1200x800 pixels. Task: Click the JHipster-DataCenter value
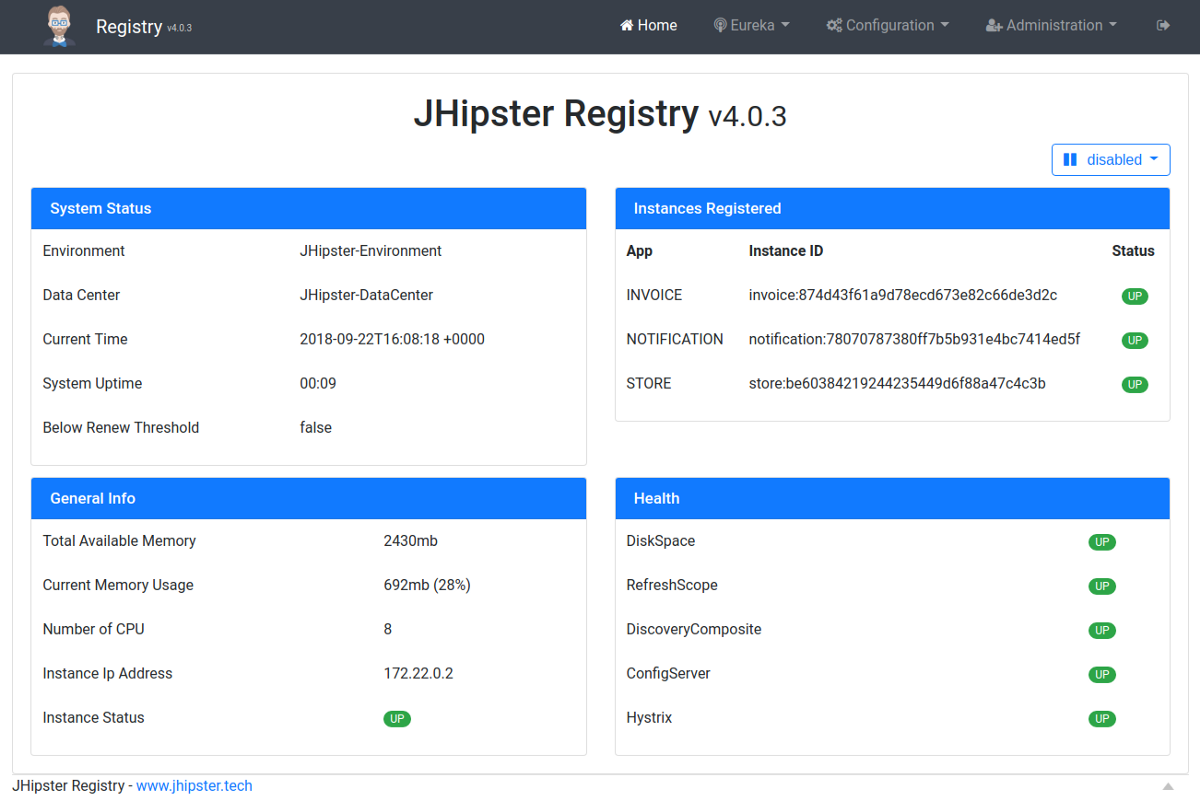(x=366, y=295)
